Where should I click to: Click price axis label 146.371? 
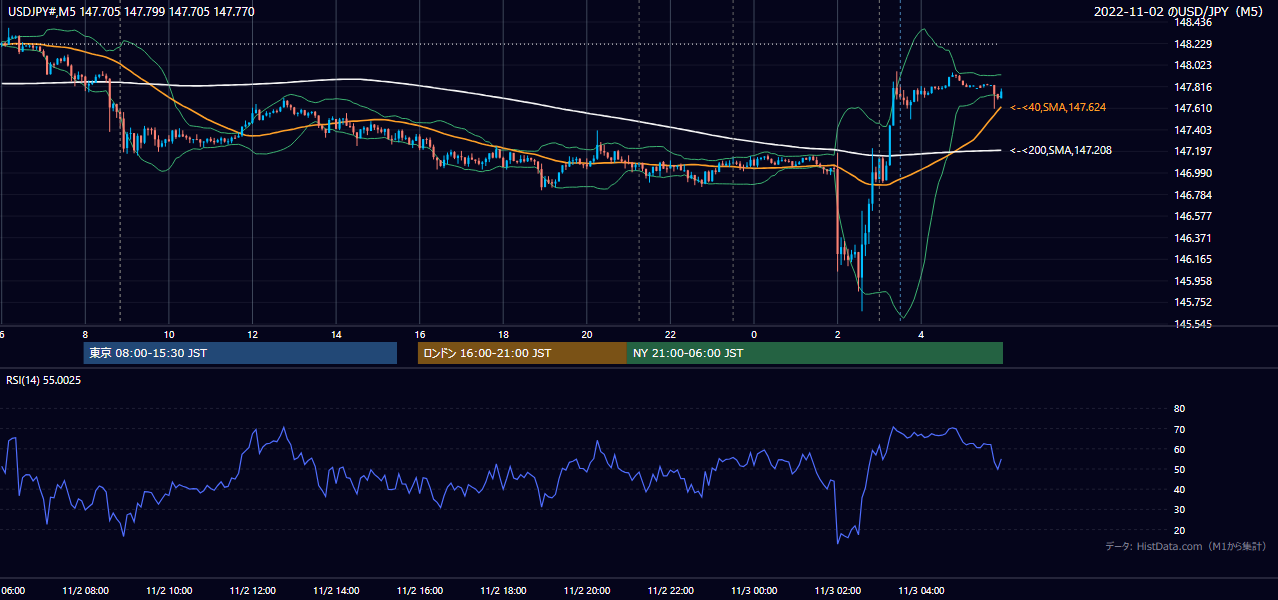click(x=1195, y=238)
